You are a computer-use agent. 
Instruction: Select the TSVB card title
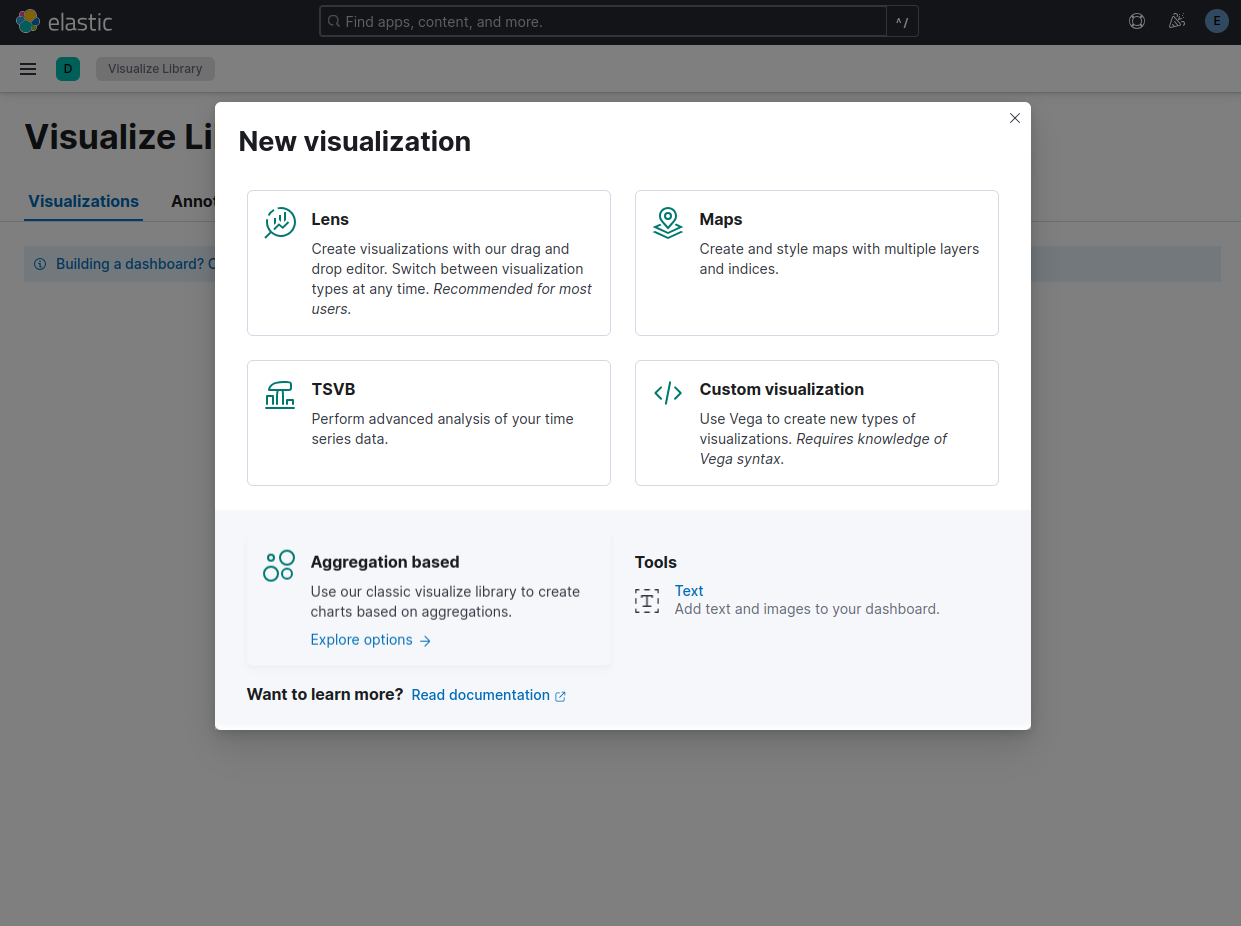click(333, 389)
